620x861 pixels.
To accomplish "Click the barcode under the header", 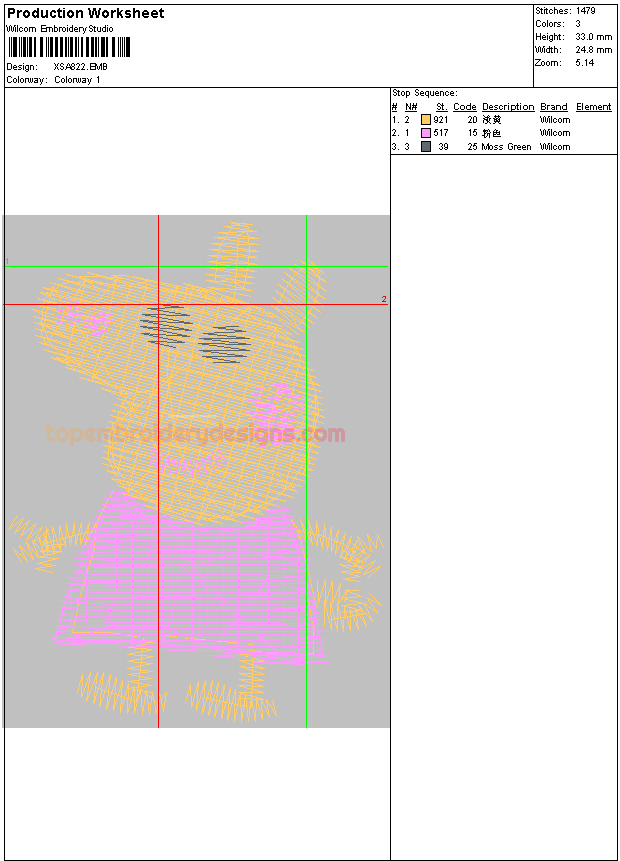I will (x=69, y=47).
